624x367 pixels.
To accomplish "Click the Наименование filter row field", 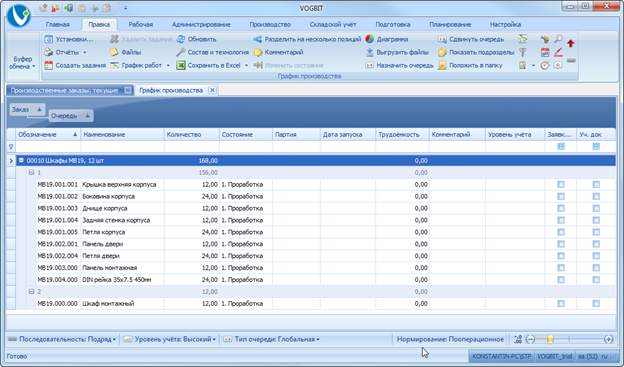I will click(x=122, y=146).
